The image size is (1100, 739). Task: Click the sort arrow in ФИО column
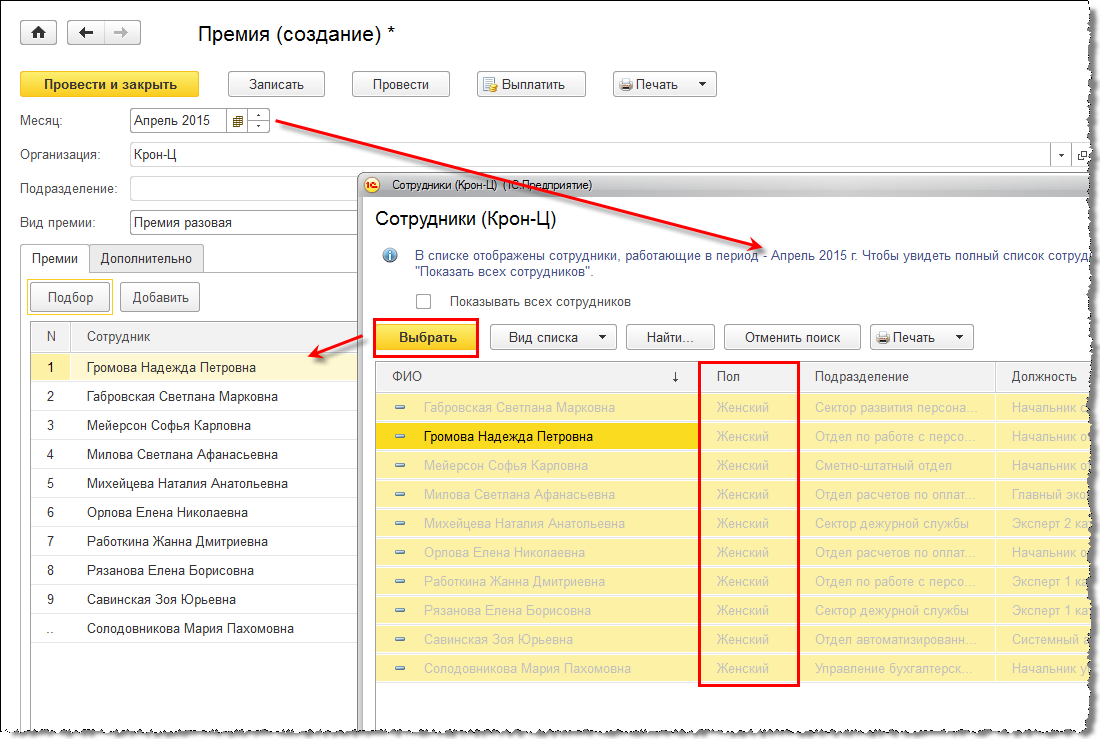click(x=675, y=377)
